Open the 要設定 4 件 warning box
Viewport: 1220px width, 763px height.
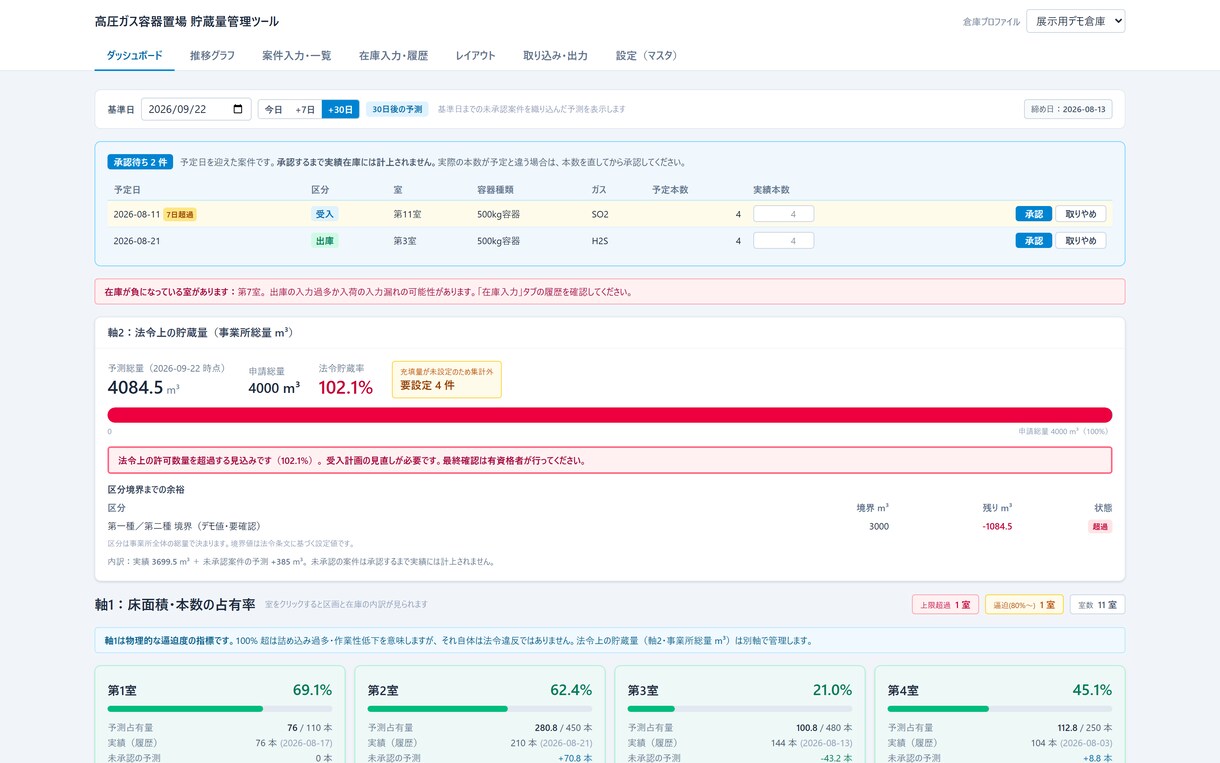click(x=447, y=379)
